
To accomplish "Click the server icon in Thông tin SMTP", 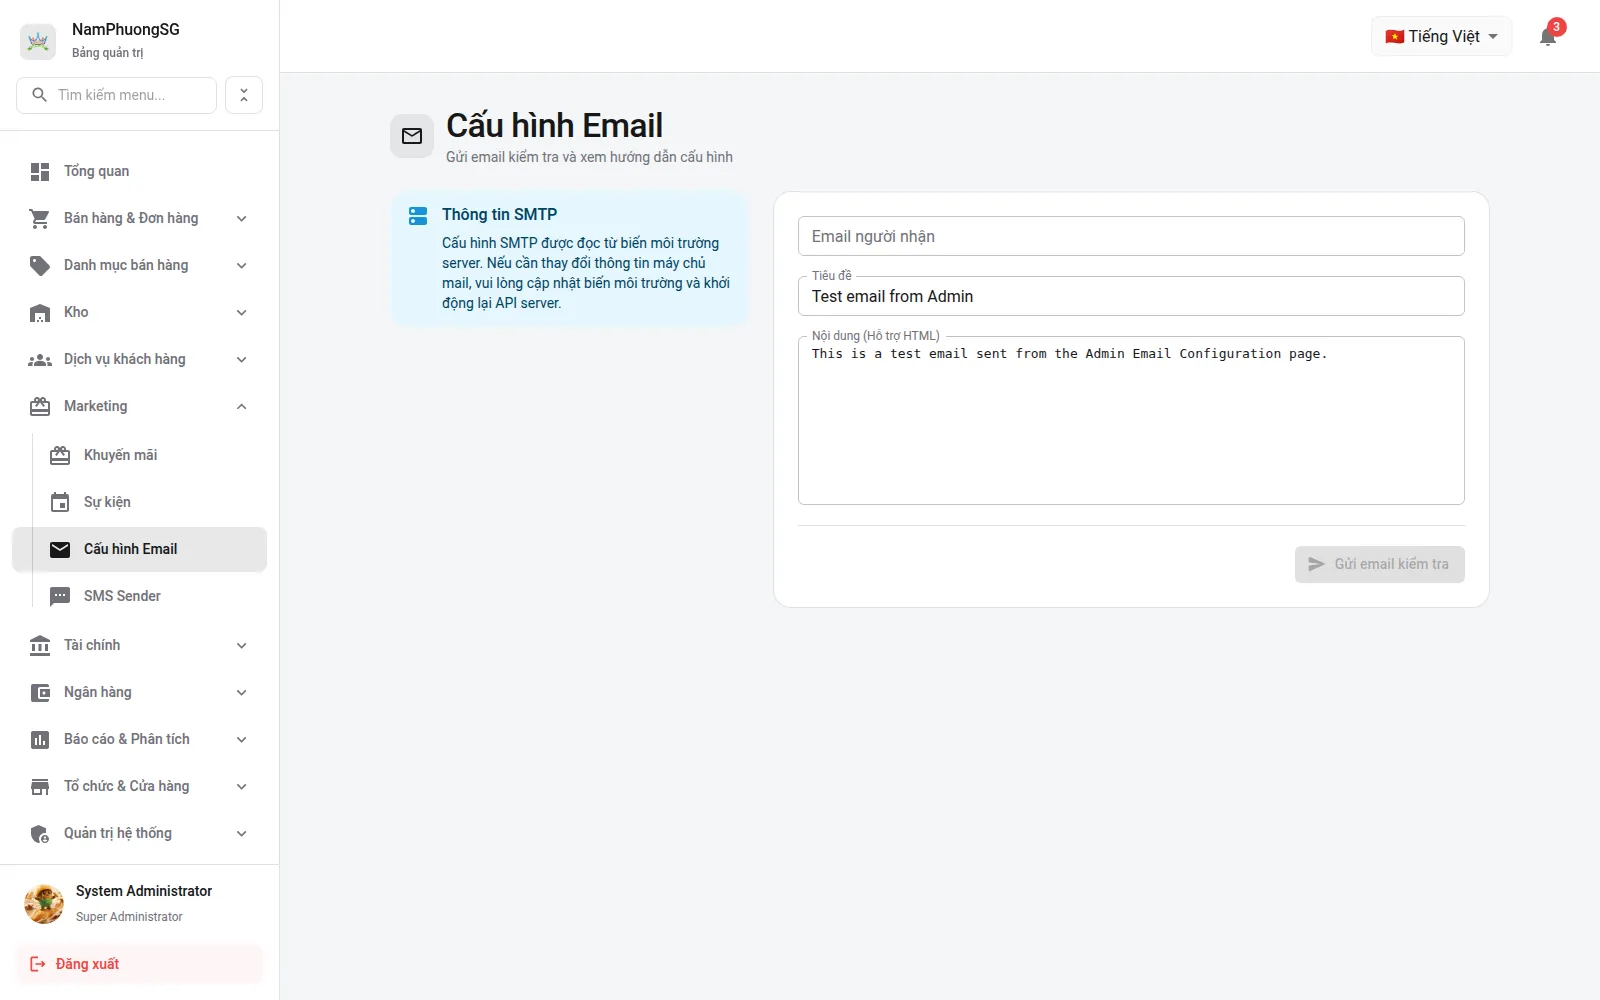I will point(418,215).
